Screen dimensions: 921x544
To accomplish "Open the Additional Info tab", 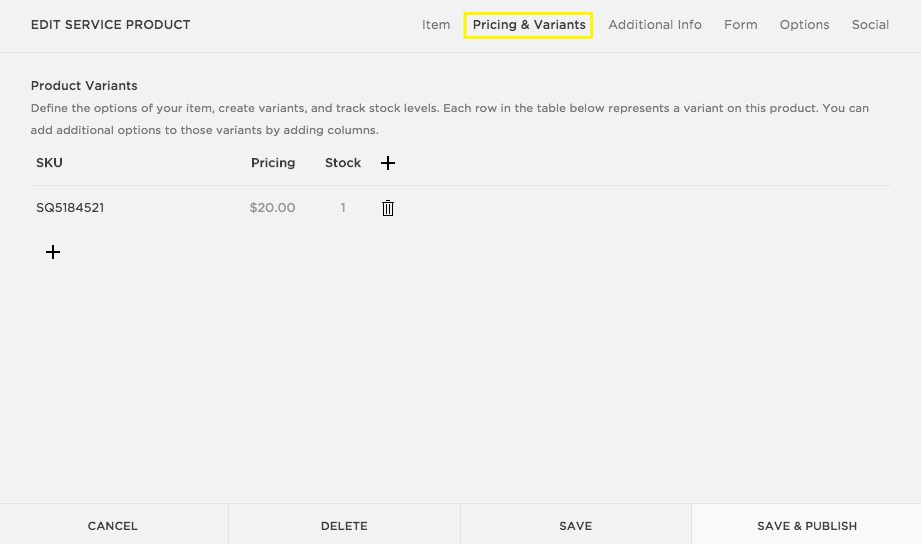I will pos(655,25).
